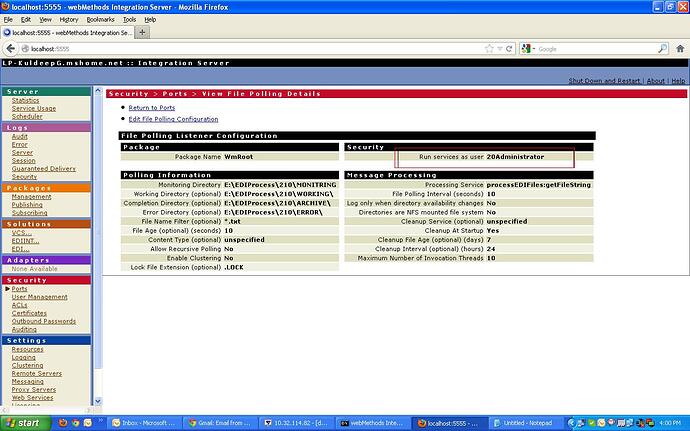Open the ACLs link

[x=19, y=305]
